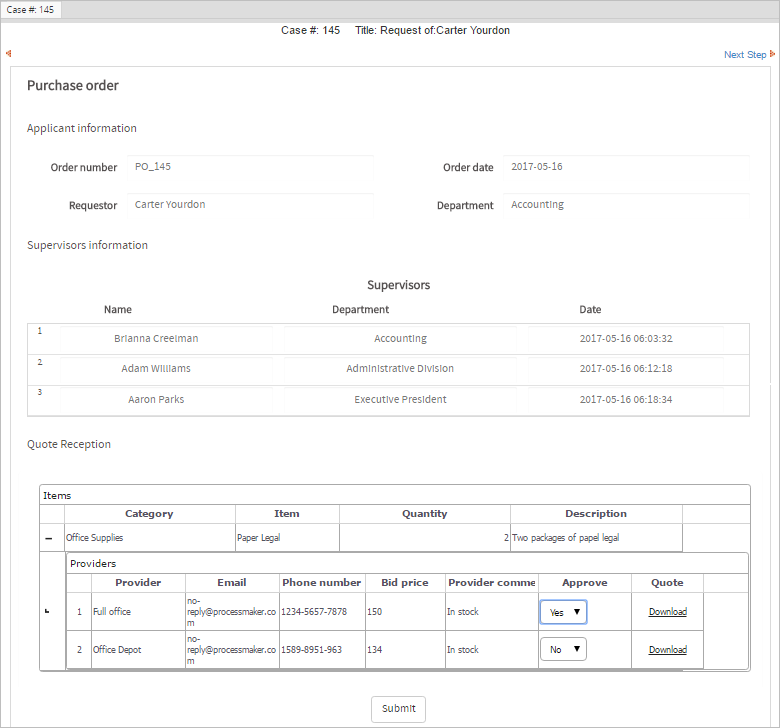The width and height of the screenshot is (780, 728).
Task: Download the quote from Full office
Action: pos(667,612)
